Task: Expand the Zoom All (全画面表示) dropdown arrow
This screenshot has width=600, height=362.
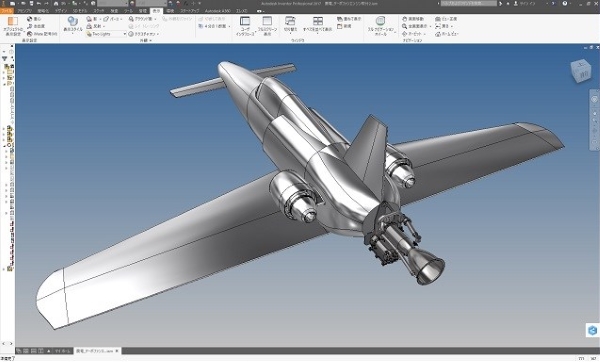Action: [430, 26]
